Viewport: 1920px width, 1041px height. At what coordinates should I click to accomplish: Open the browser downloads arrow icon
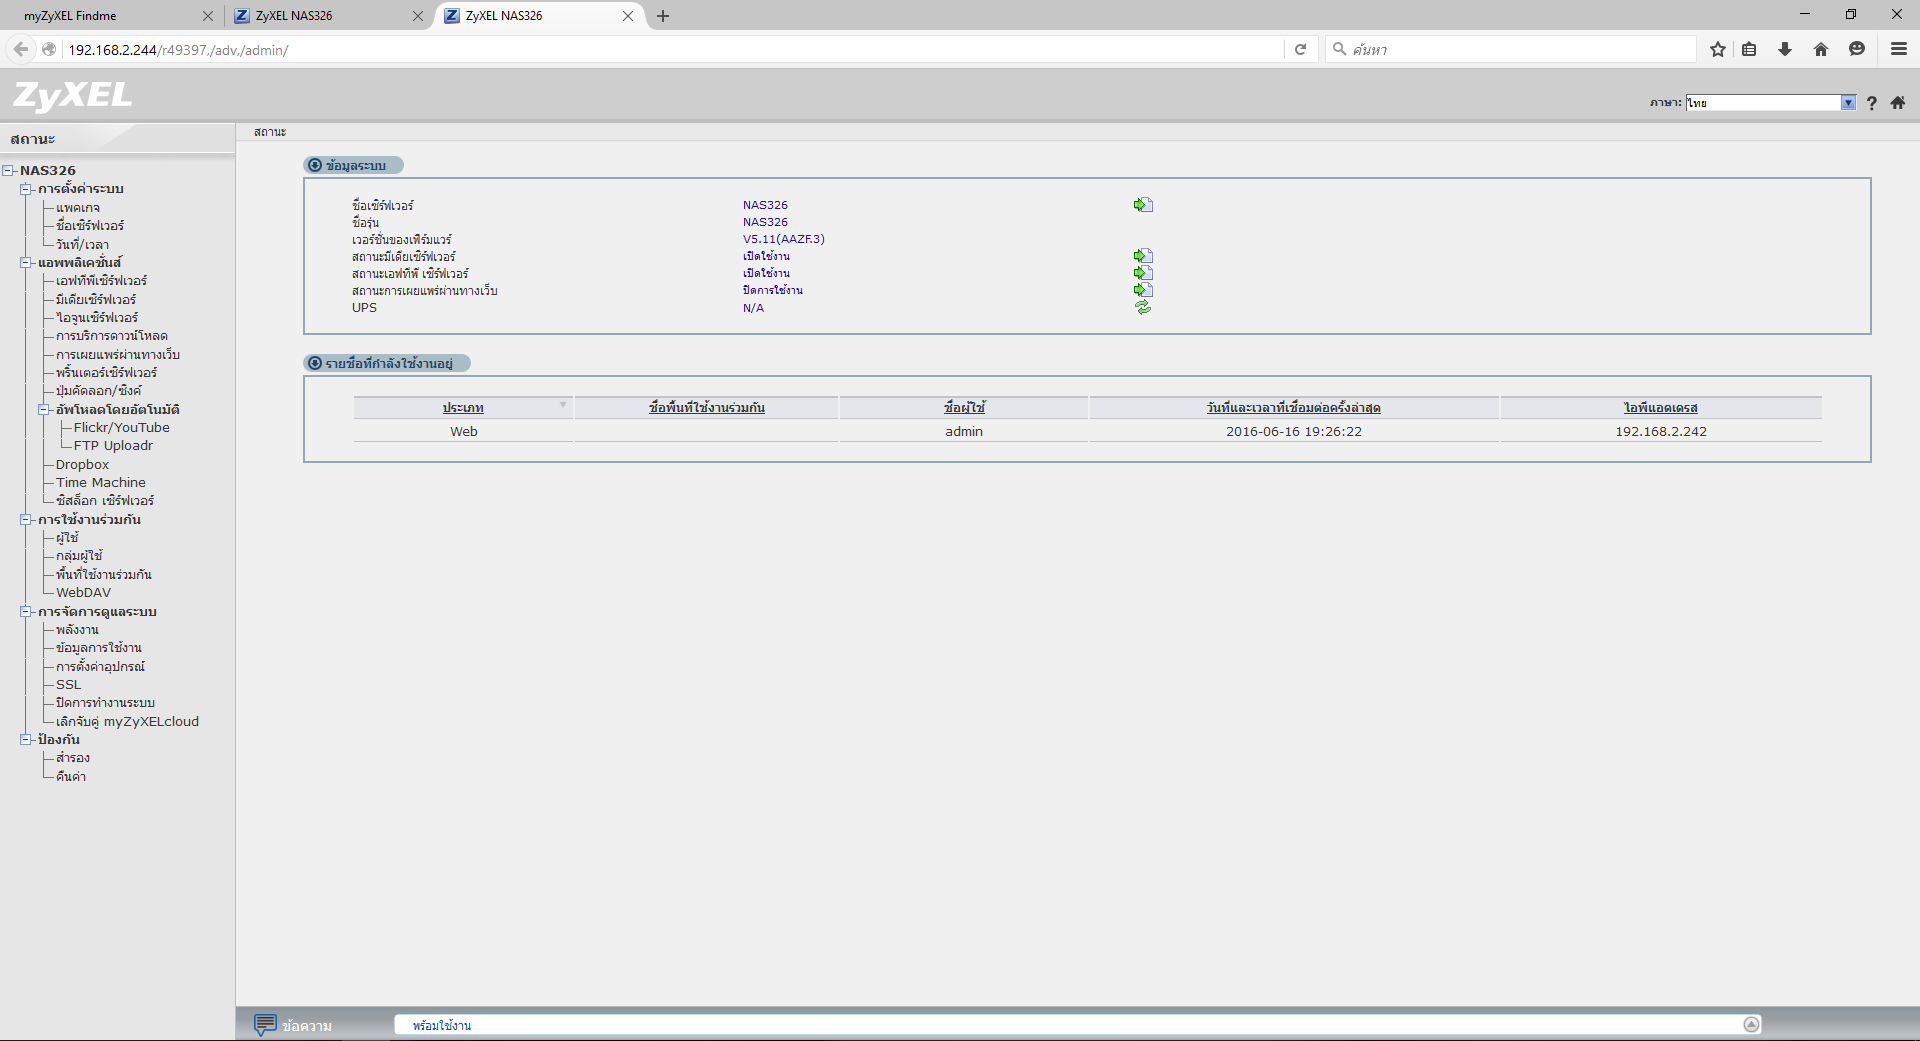1785,49
